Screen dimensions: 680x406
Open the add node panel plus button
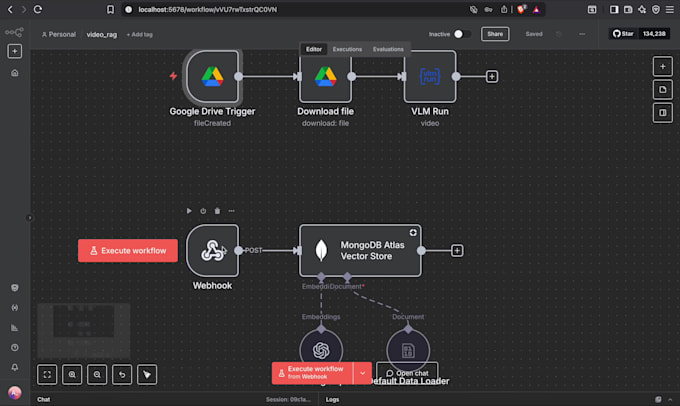click(x=663, y=67)
